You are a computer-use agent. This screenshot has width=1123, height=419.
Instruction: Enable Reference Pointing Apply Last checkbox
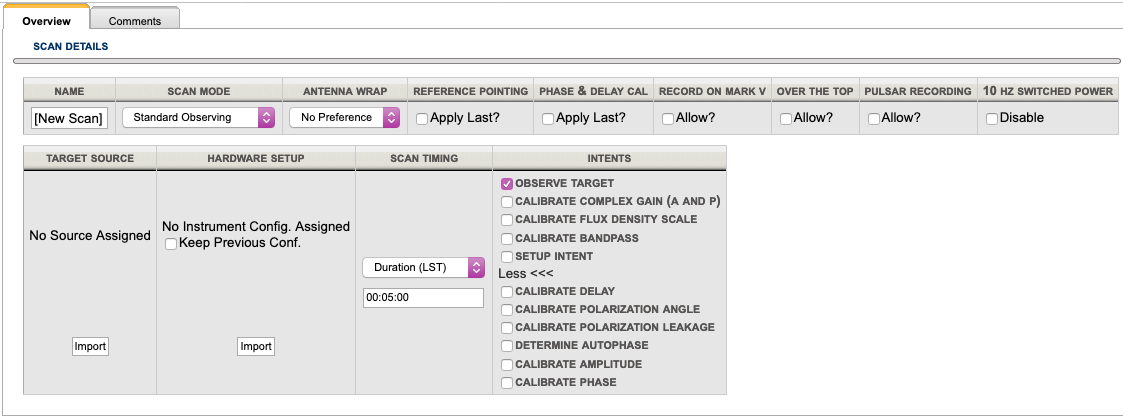click(x=422, y=119)
